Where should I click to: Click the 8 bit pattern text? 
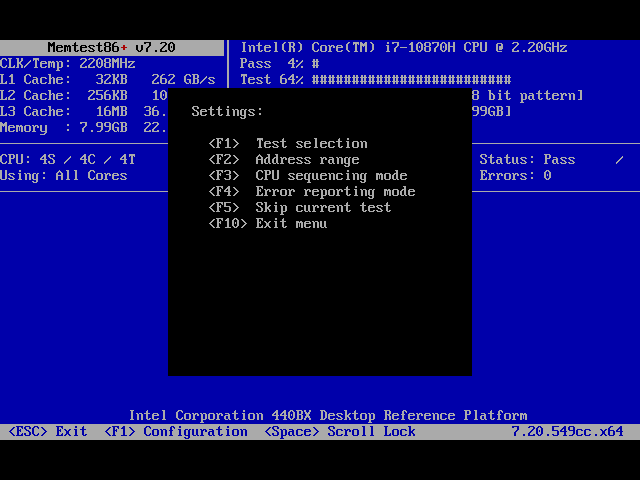527,96
